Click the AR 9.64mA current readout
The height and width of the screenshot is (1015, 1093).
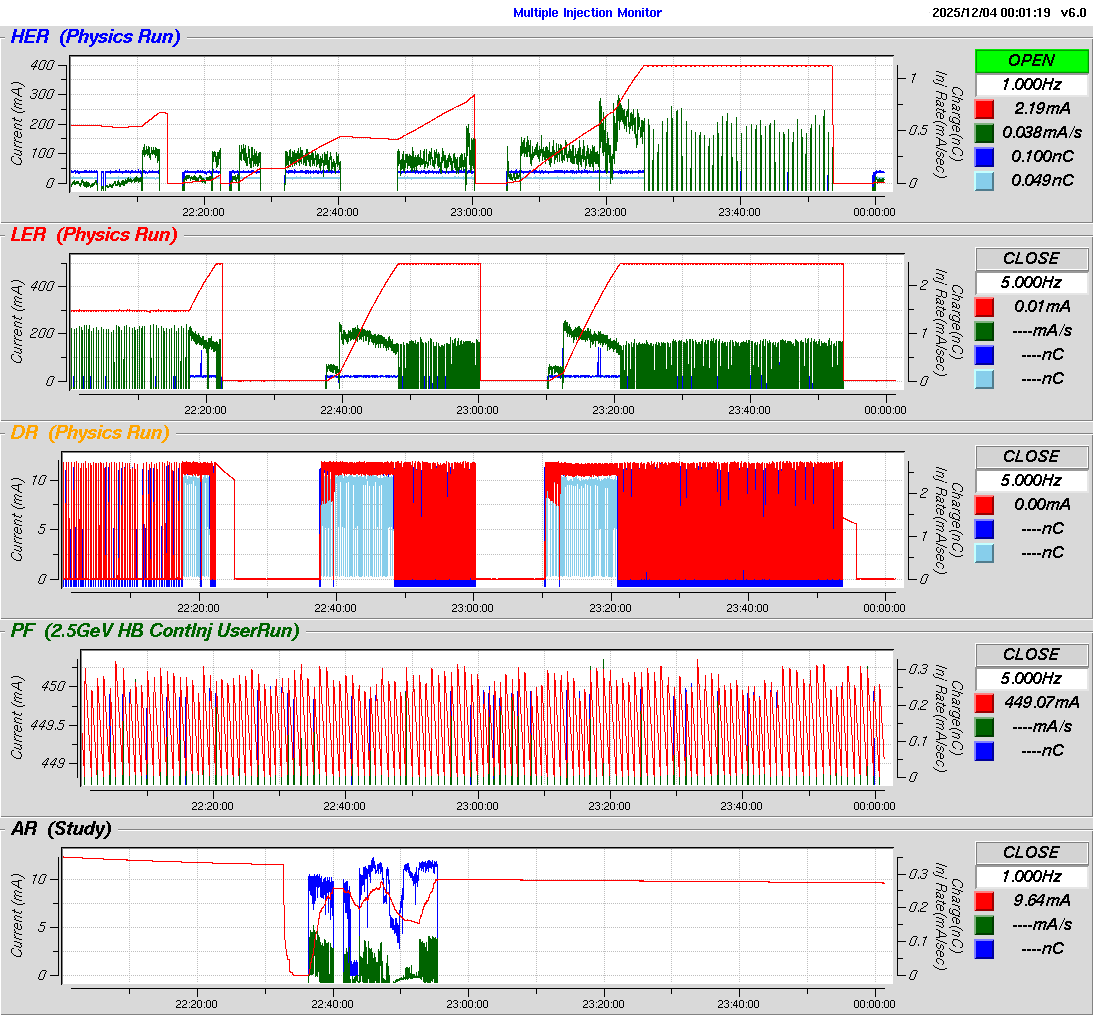pyautogui.click(x=1042, y=900)
